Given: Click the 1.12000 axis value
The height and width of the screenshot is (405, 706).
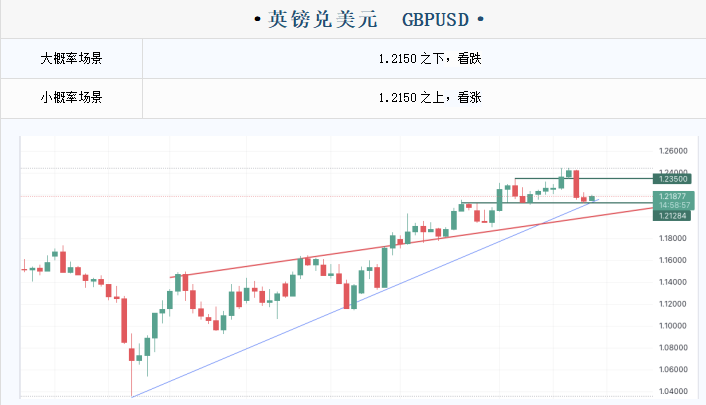Looking at the screenshot, I should (673, 304).
